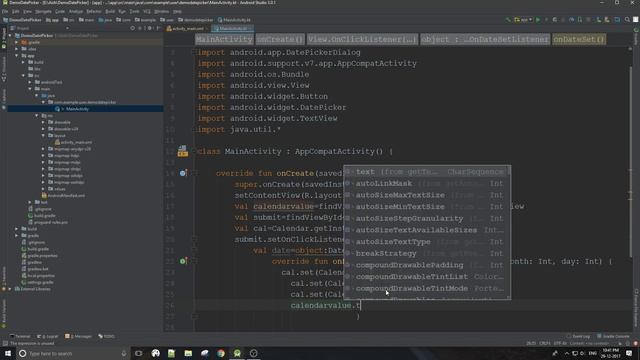Open the app run configuration dropdown
Viewport: 640px width, 360px height.
(523, 20)
